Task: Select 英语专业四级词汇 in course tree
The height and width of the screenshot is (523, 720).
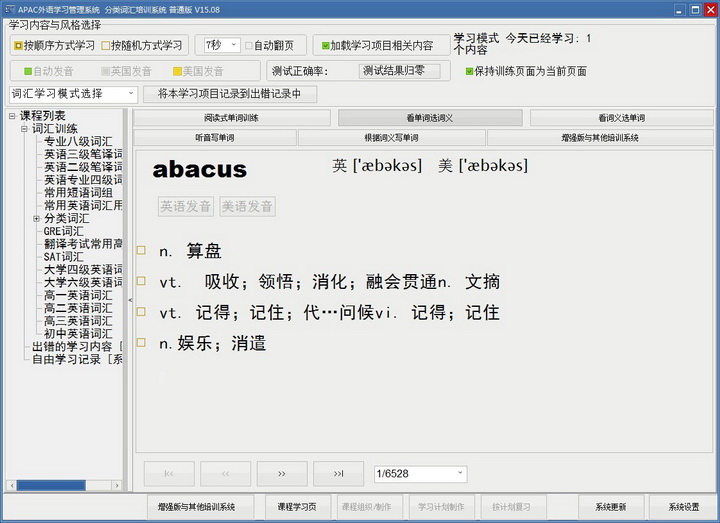Action: point(83,180)
